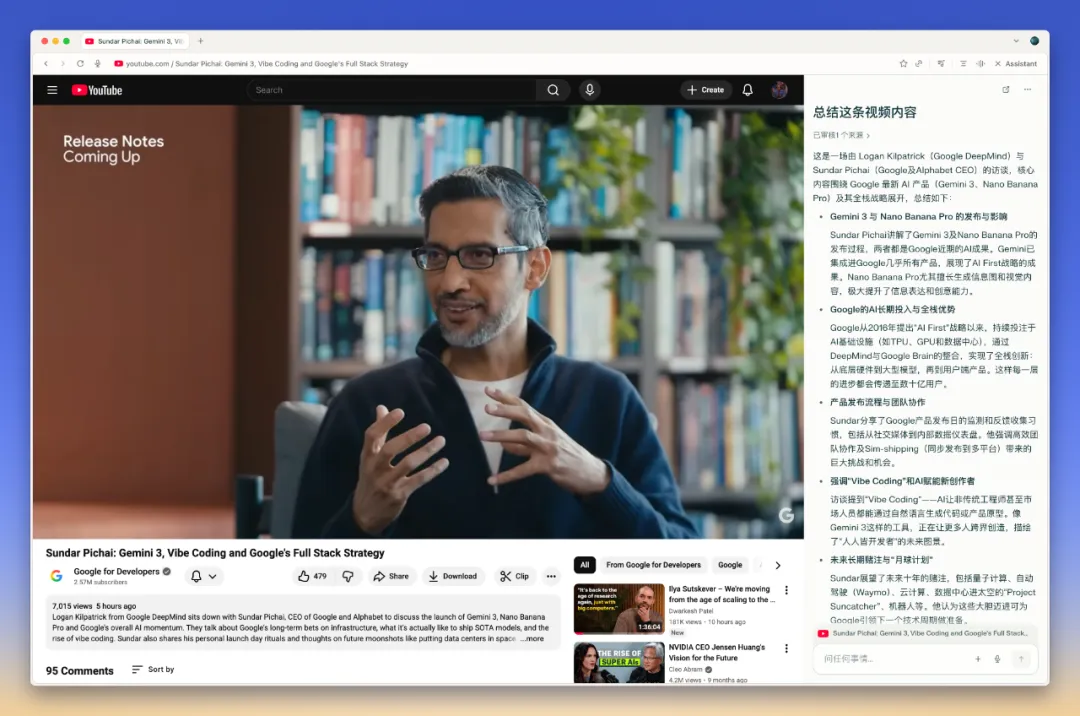The height and width of the screenshot is (716, 1080).
Task: Click the tune-settings icon in address bar
Action: click(941, 63)
